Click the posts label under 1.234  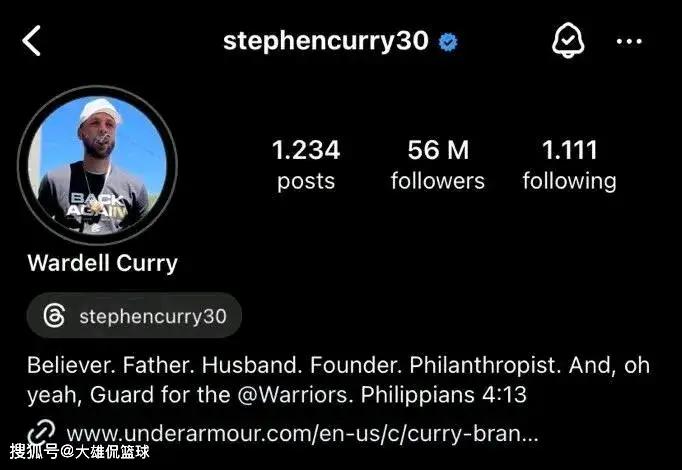(306, 182)
